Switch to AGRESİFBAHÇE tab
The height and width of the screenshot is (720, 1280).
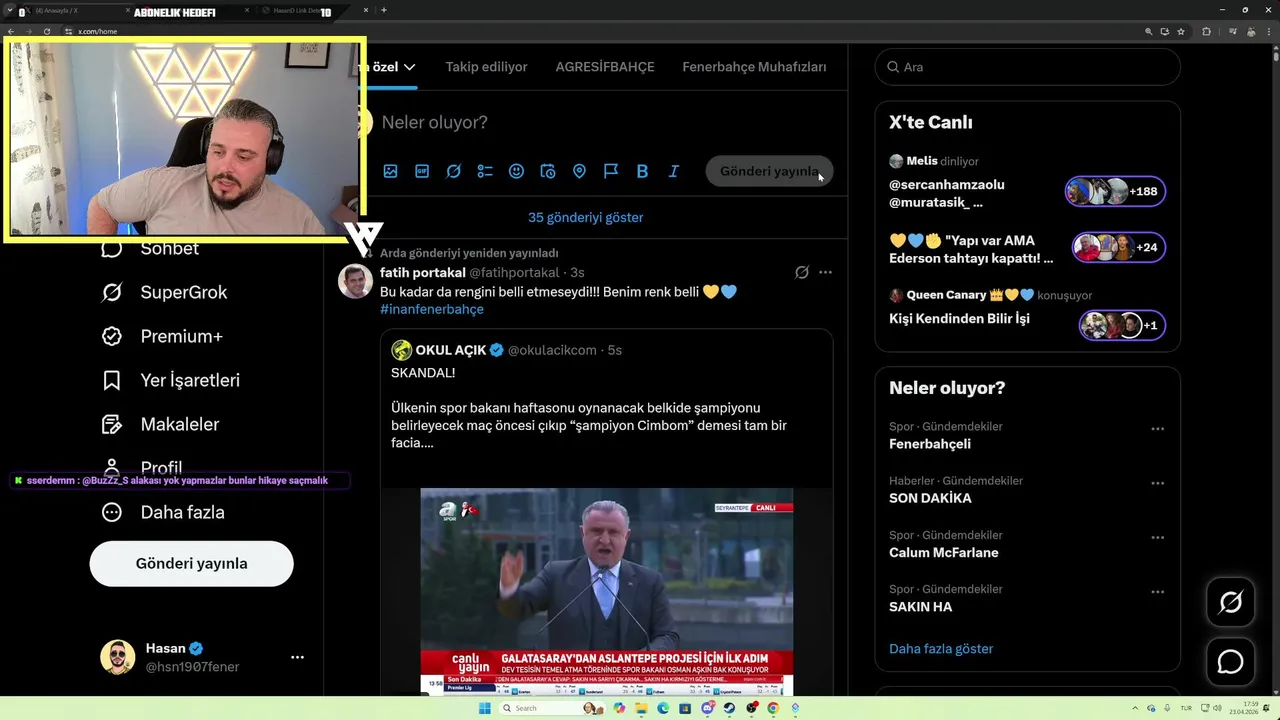pyautogui.click(x=605, y=67)
